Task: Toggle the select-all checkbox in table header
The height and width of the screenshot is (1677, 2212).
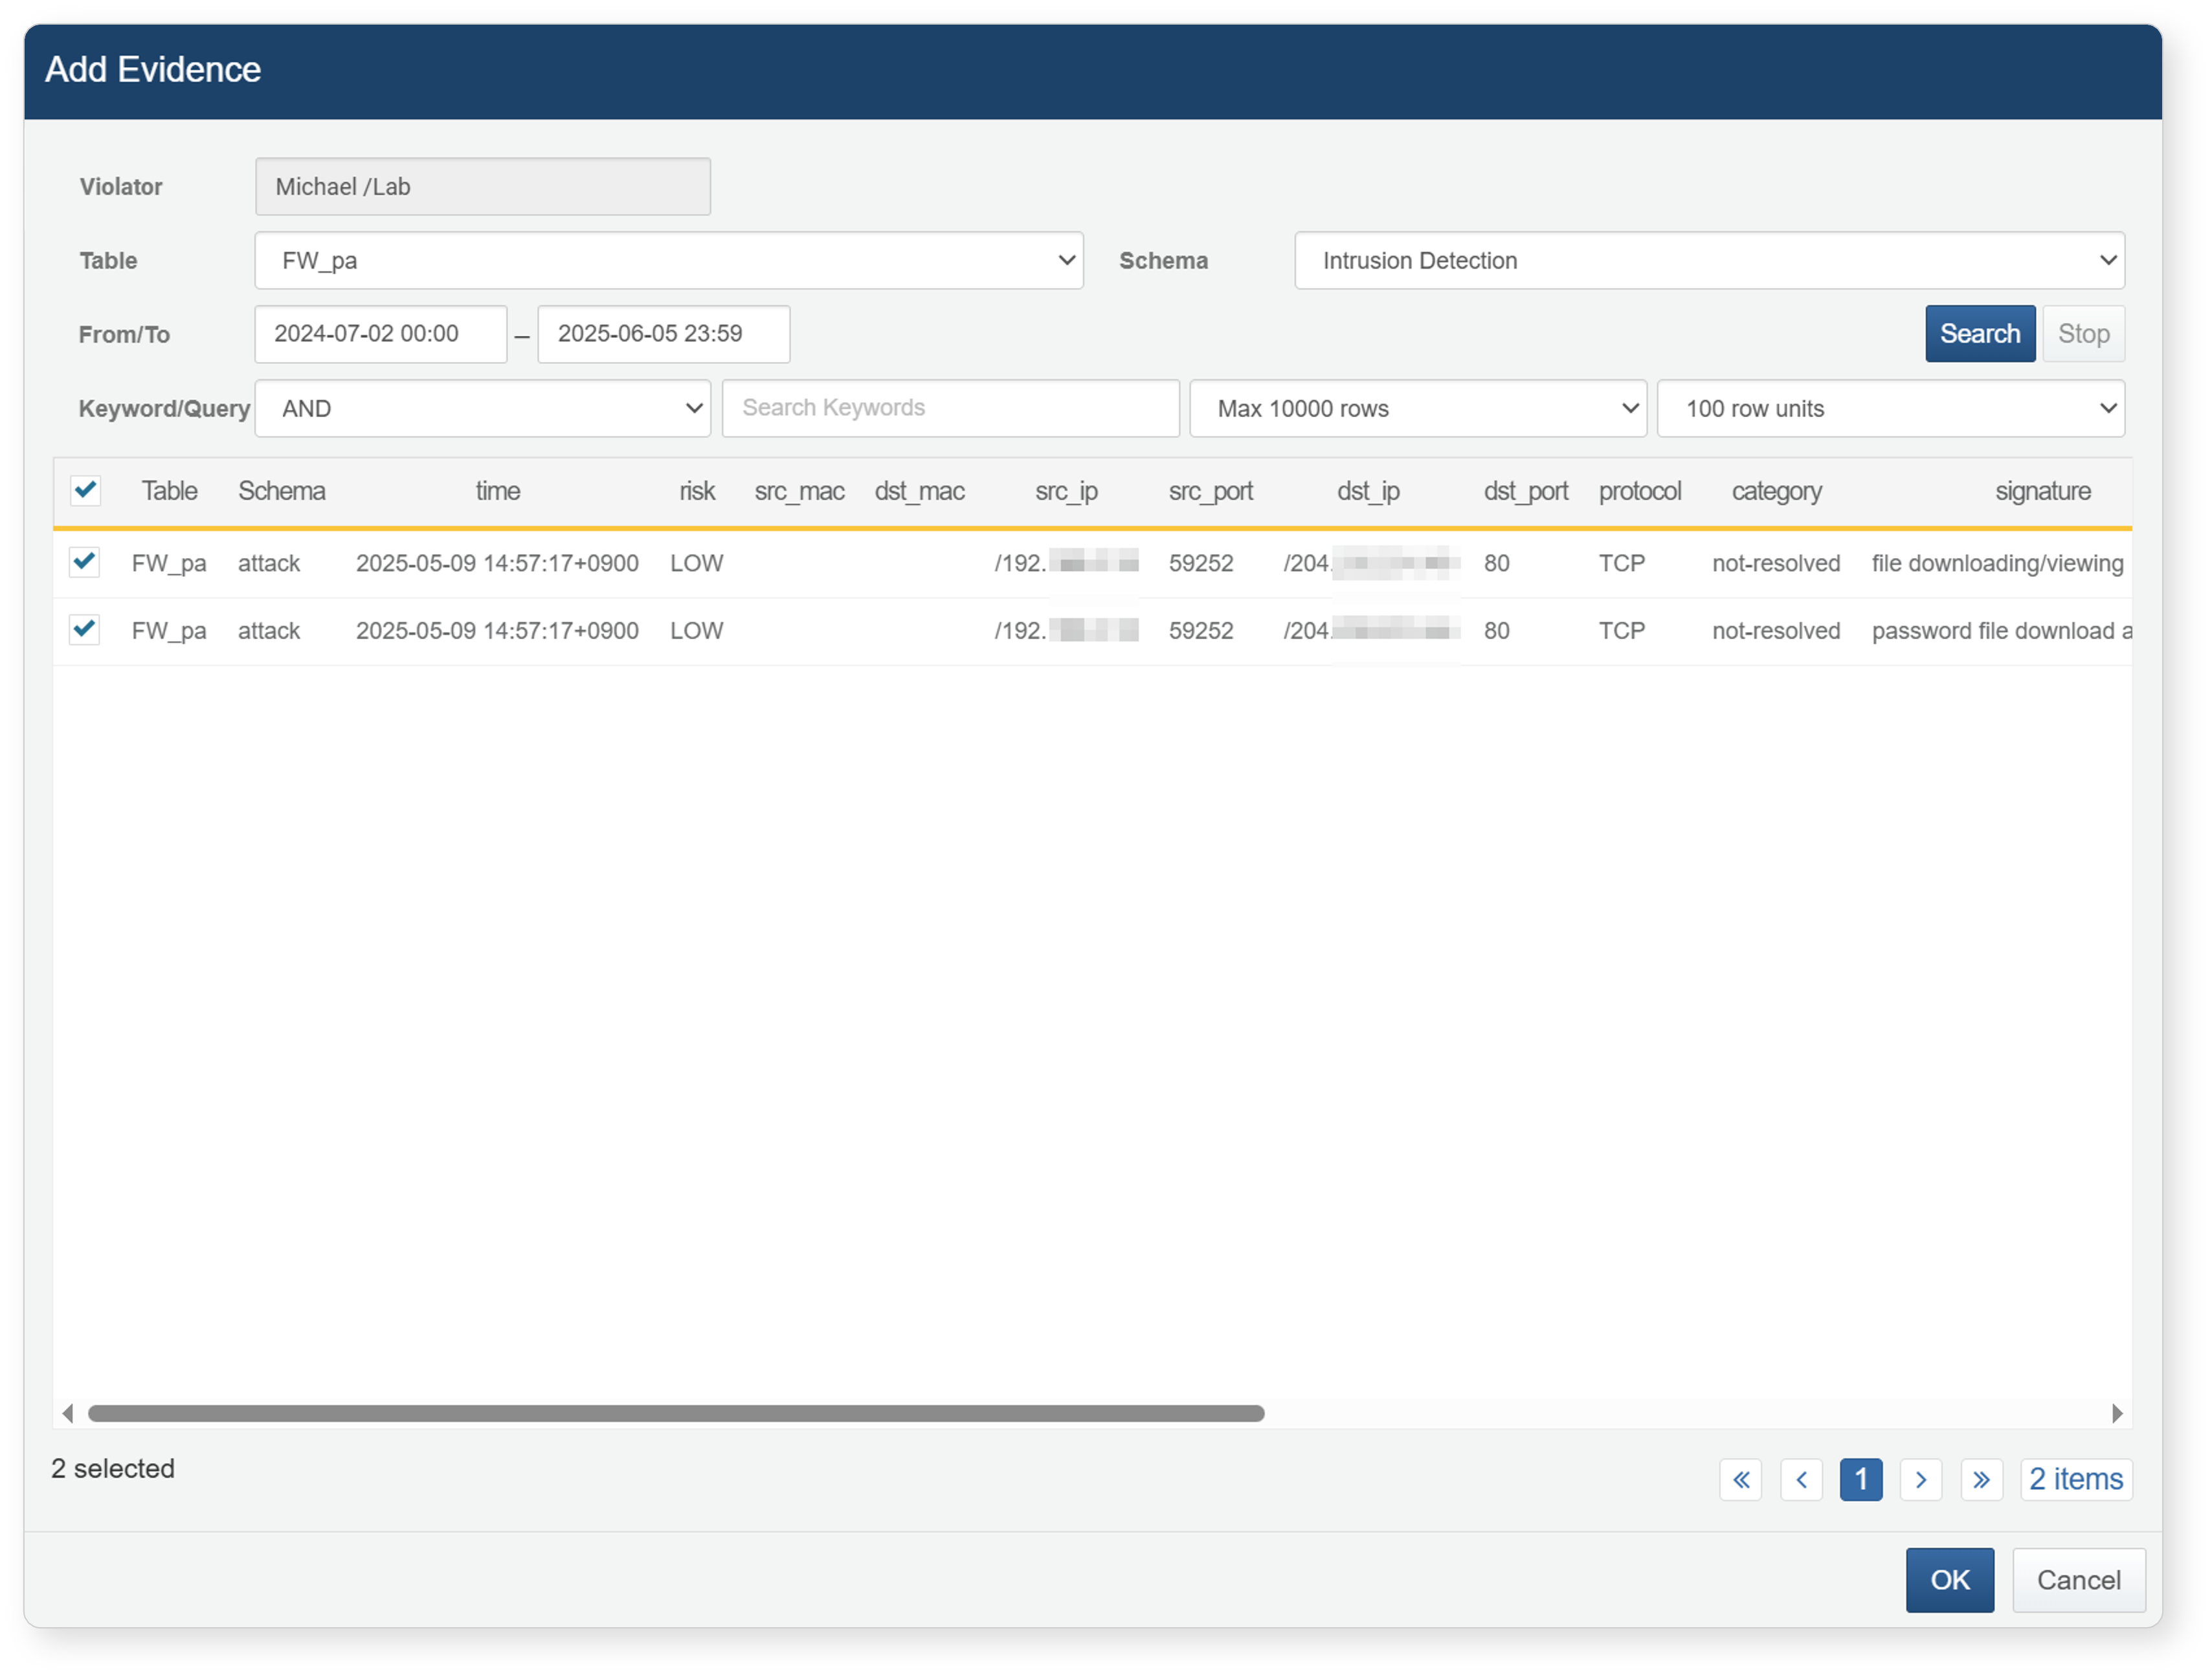Action: 85,490
